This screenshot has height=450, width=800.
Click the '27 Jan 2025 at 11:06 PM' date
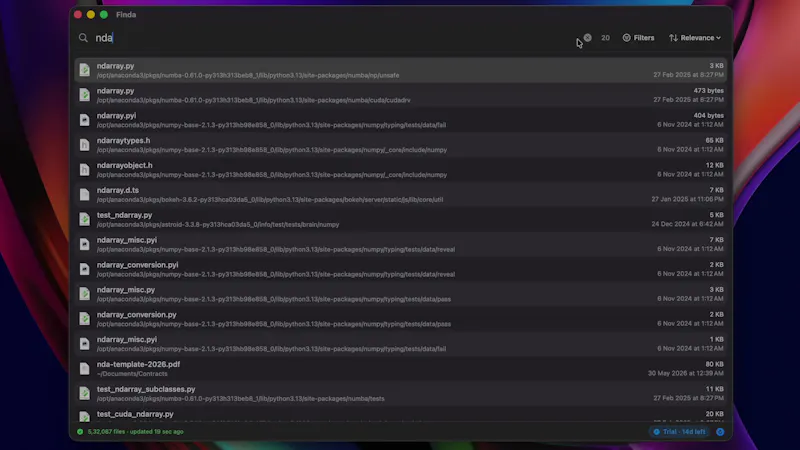pos(687,199)
